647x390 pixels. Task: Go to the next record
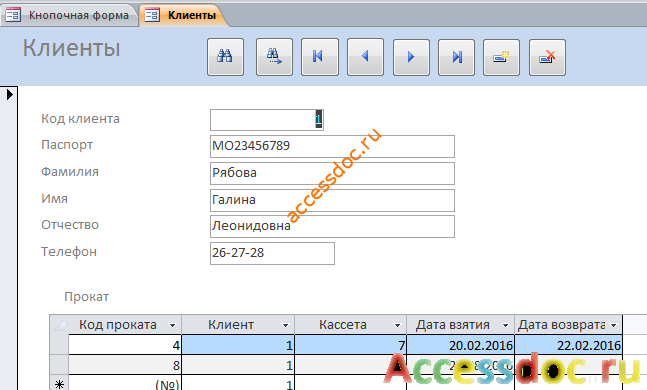click(x=411, y=57)
